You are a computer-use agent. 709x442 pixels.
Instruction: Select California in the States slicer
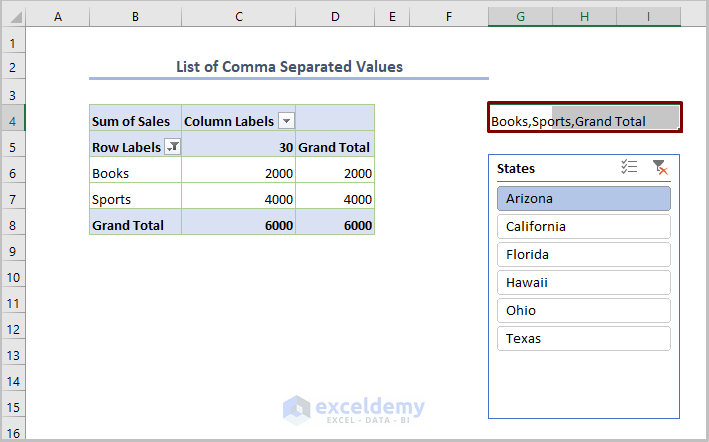click(583, 226)
